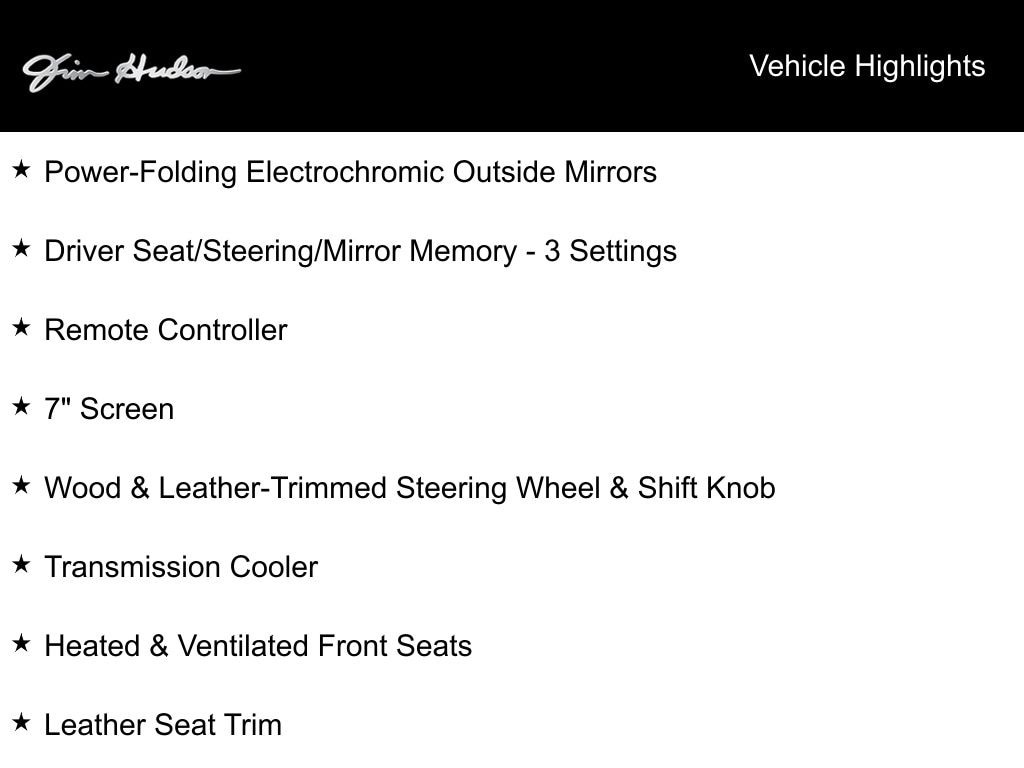The width and height of the screenshot is (1024, 768).
Task: Click the Leather Seat Trim highlight text
Action: 163,725
